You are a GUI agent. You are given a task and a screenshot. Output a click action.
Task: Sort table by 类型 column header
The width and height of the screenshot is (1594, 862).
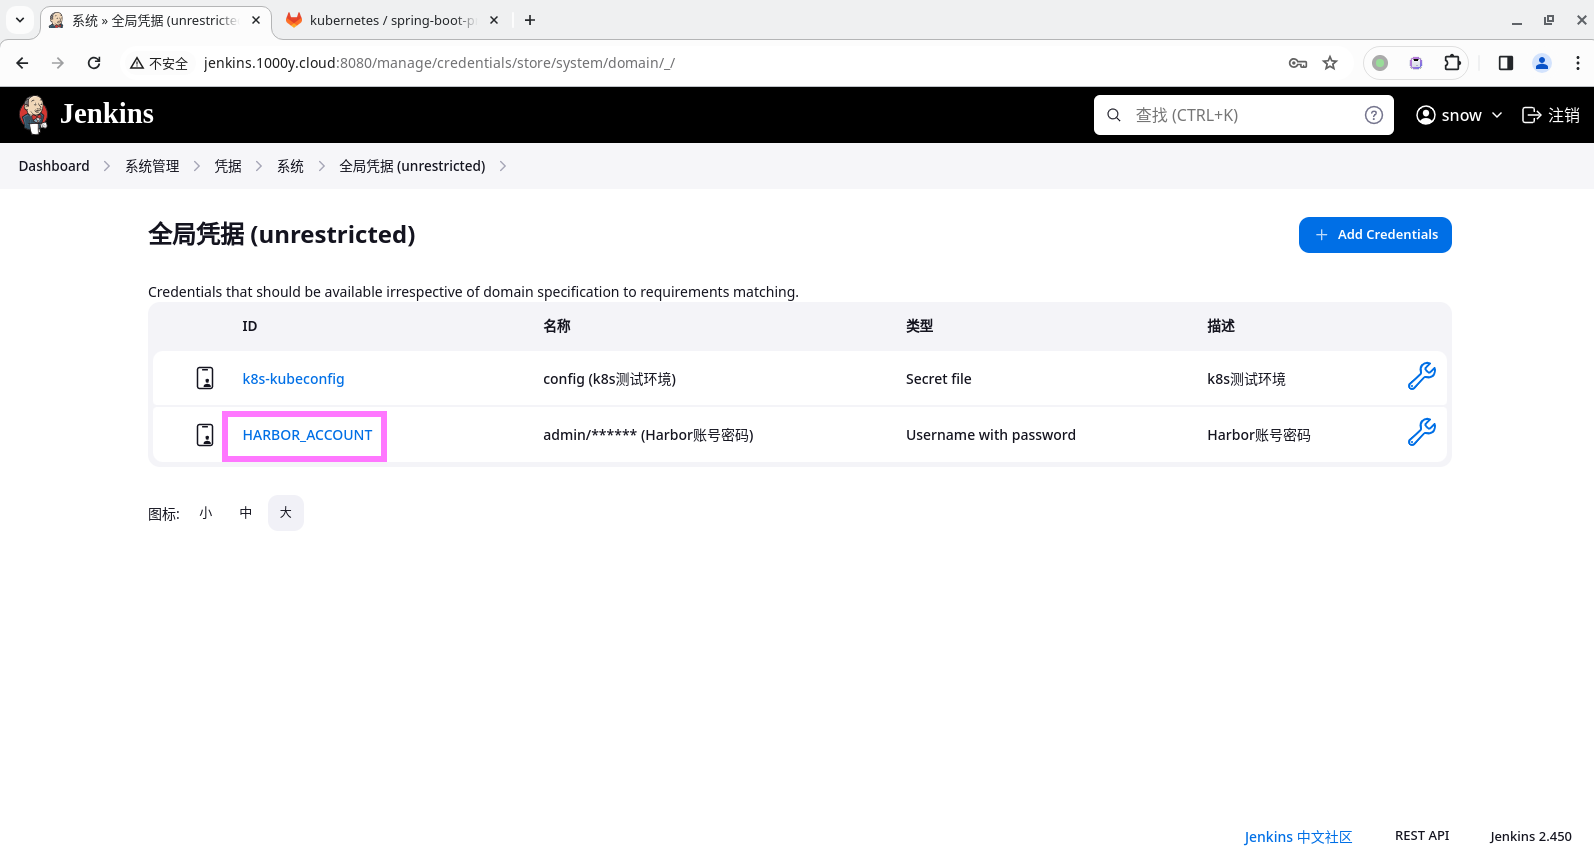920,326
